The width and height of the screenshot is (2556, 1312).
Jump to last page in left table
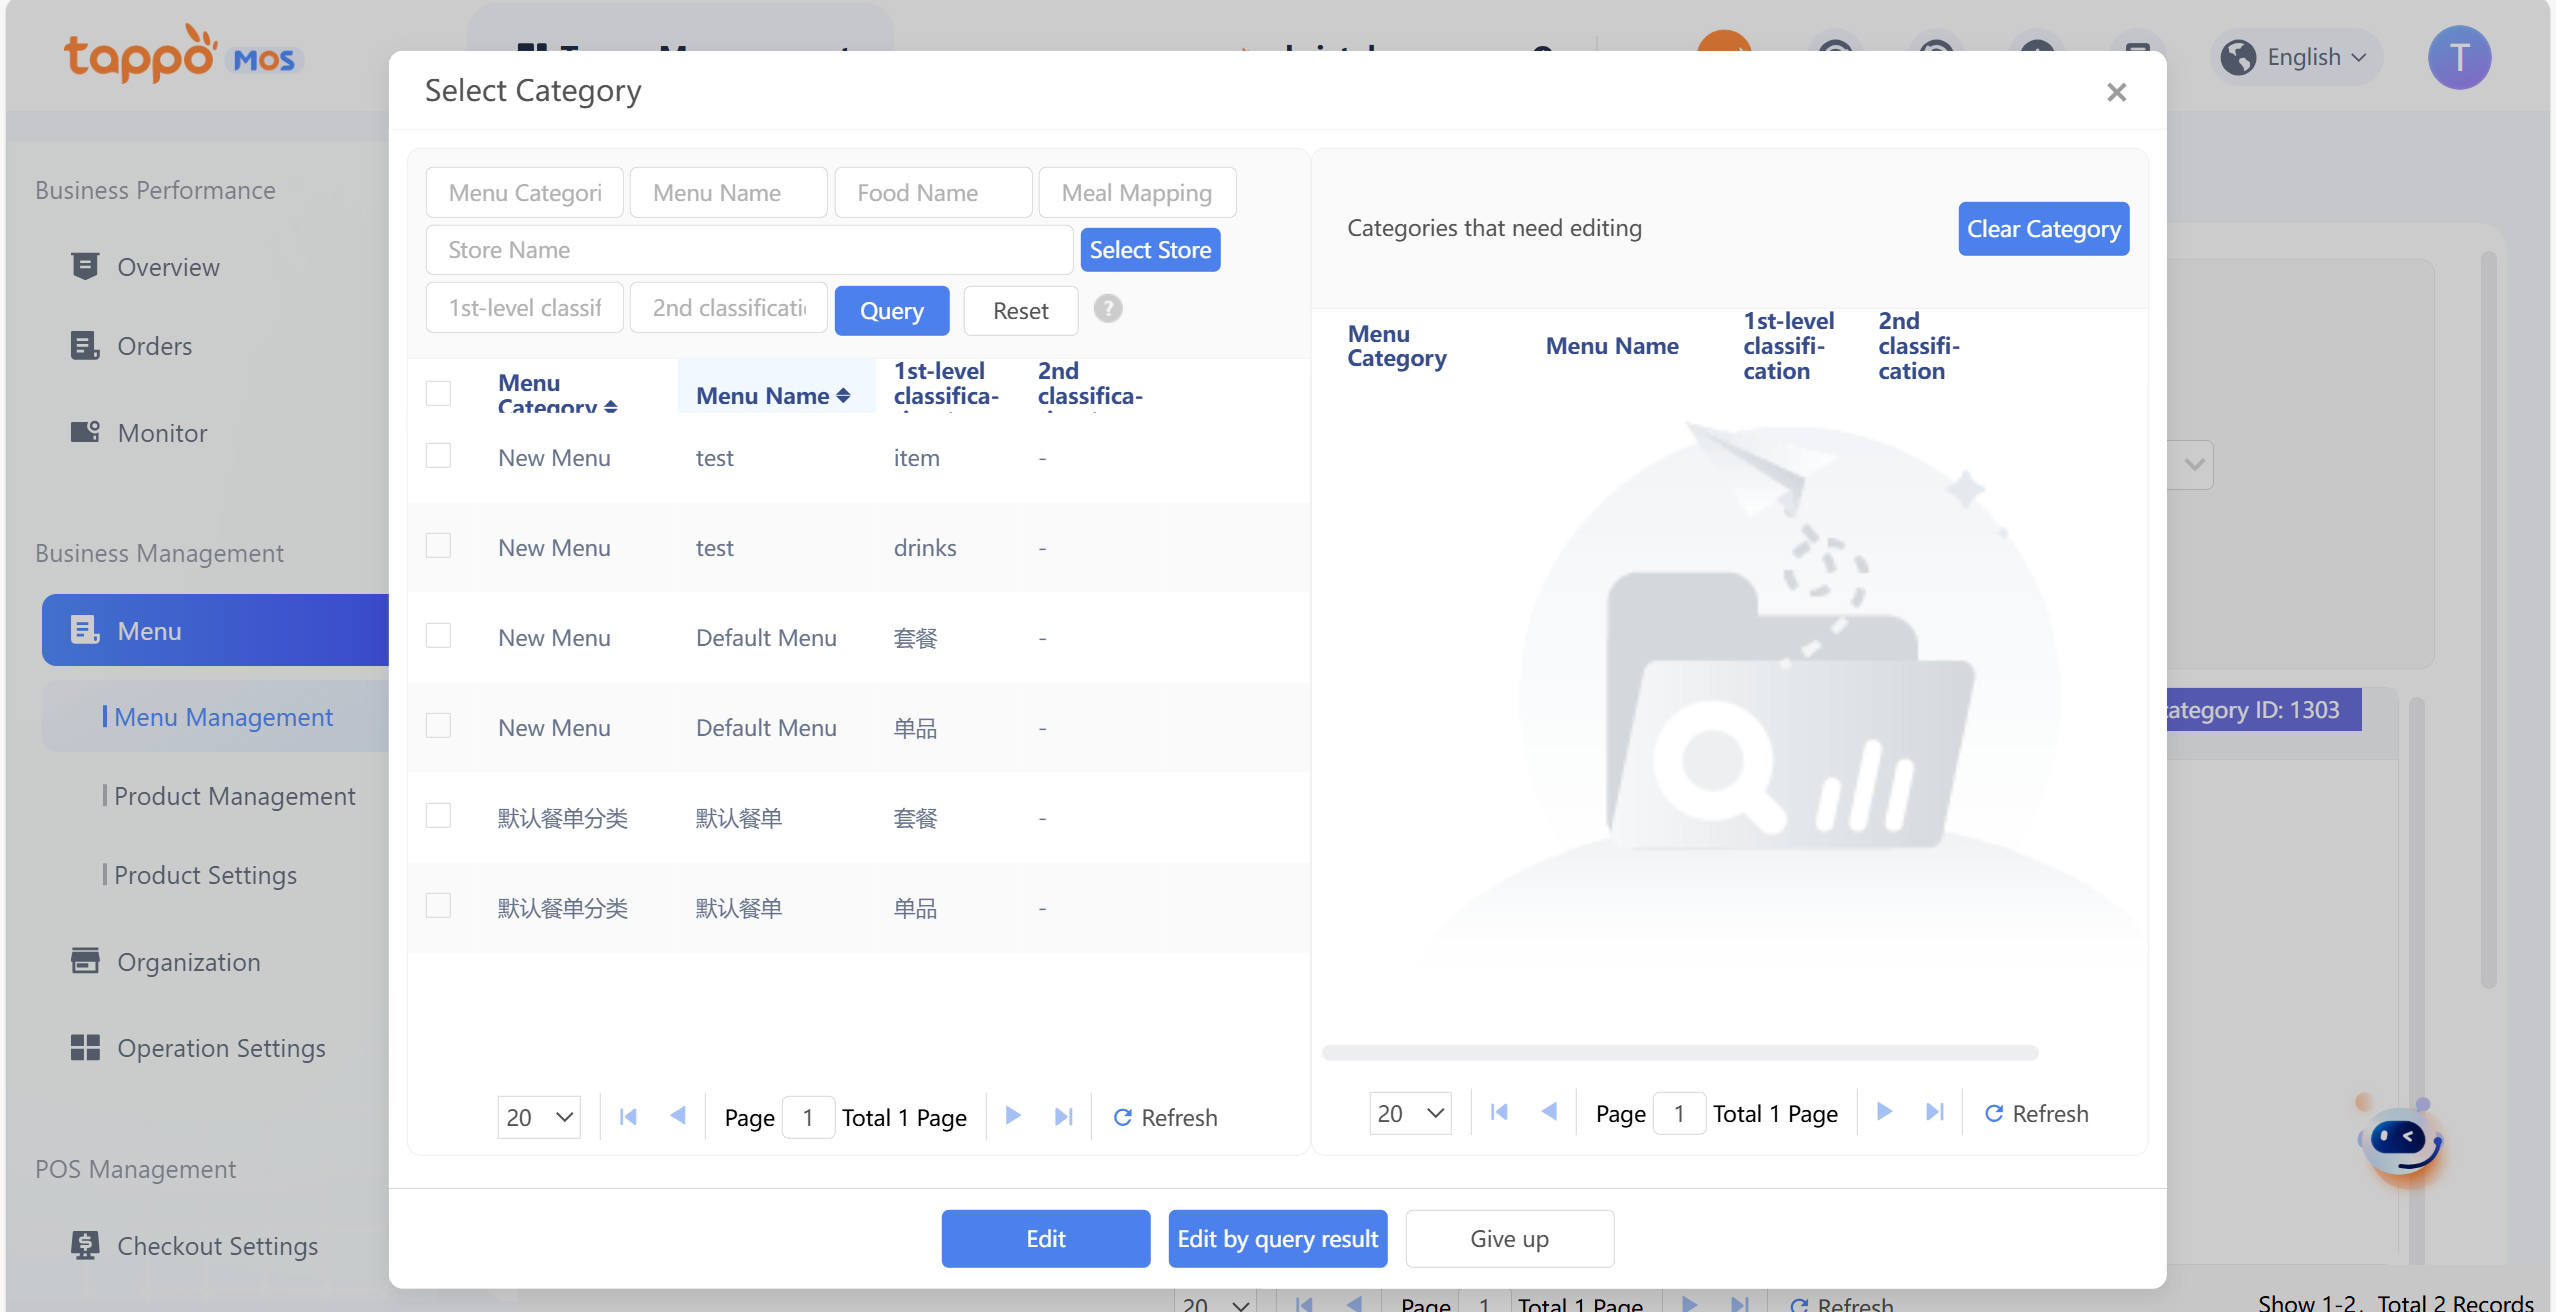coord(1063,1116)
